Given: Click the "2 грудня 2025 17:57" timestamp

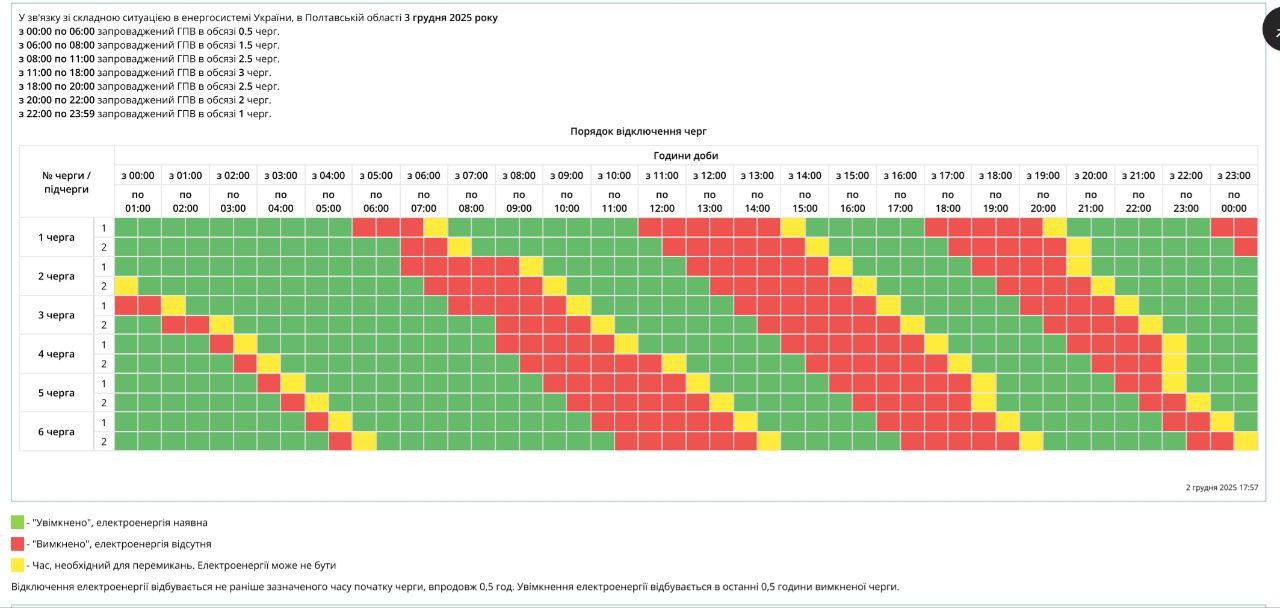Looking at the screenshot, I should pyautogui.click(x=1221, y=488).
